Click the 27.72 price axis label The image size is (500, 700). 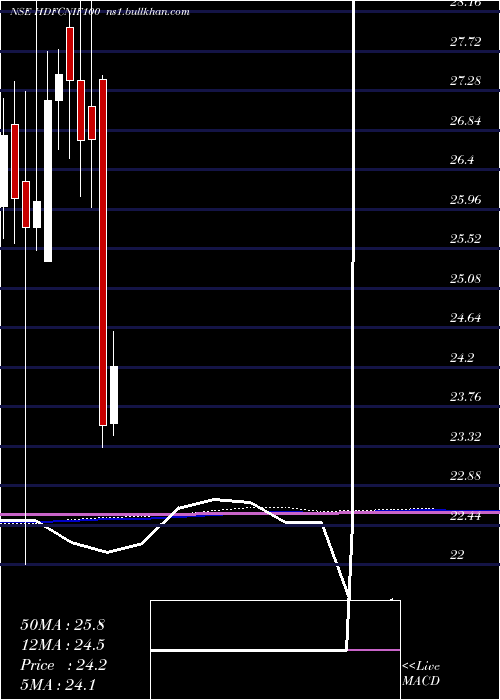tap(466, 42)
